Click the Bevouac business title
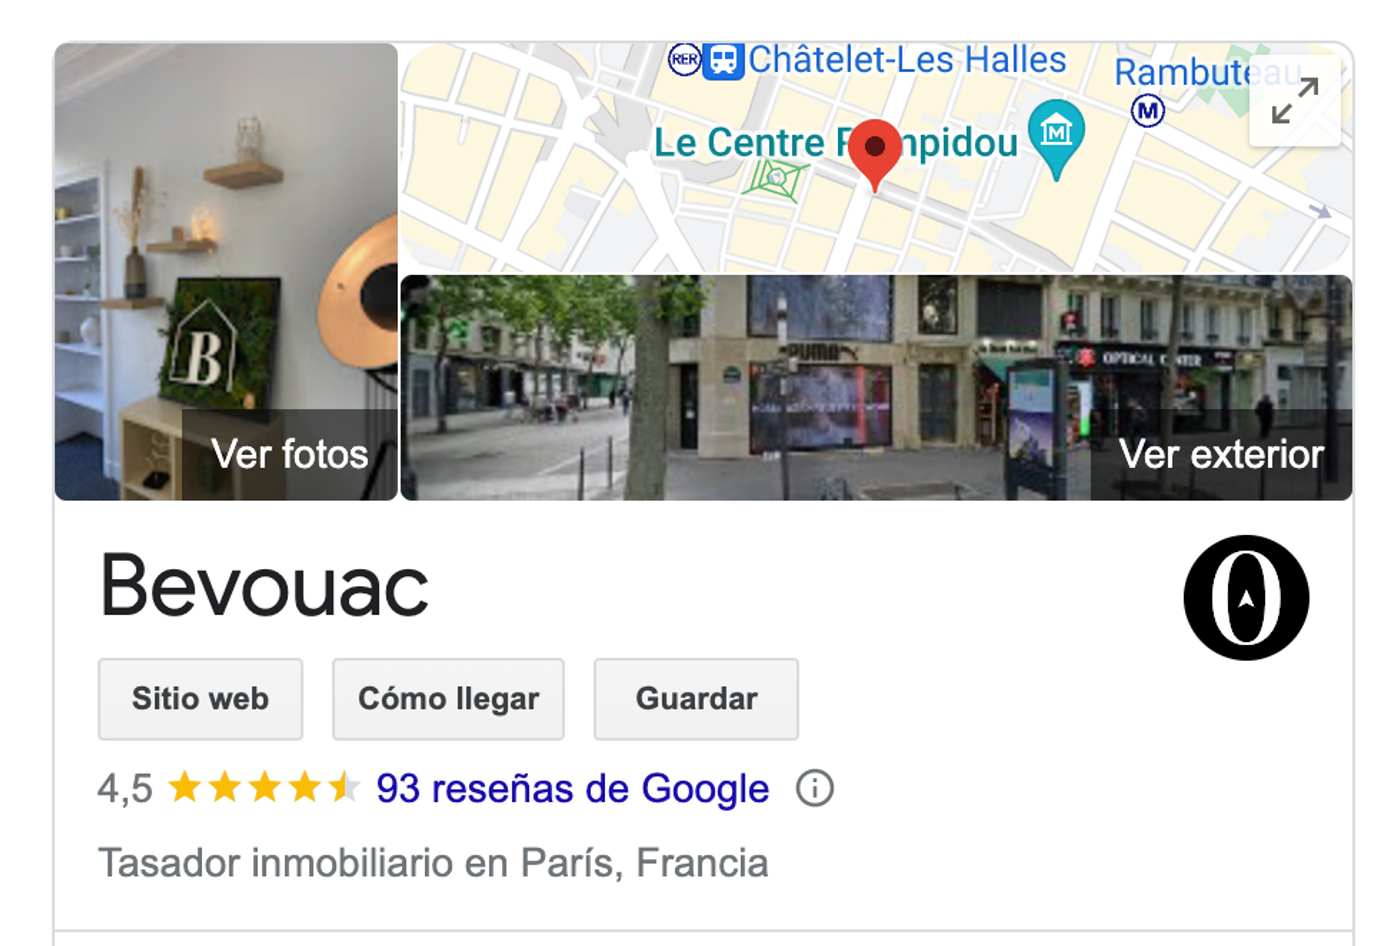 [264, 586]
